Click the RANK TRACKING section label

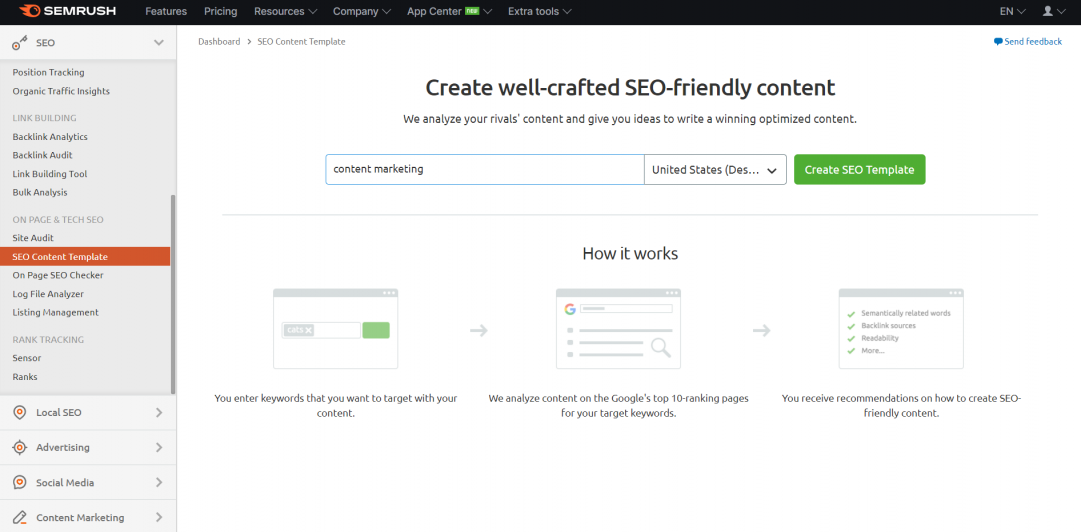(48, 340)
